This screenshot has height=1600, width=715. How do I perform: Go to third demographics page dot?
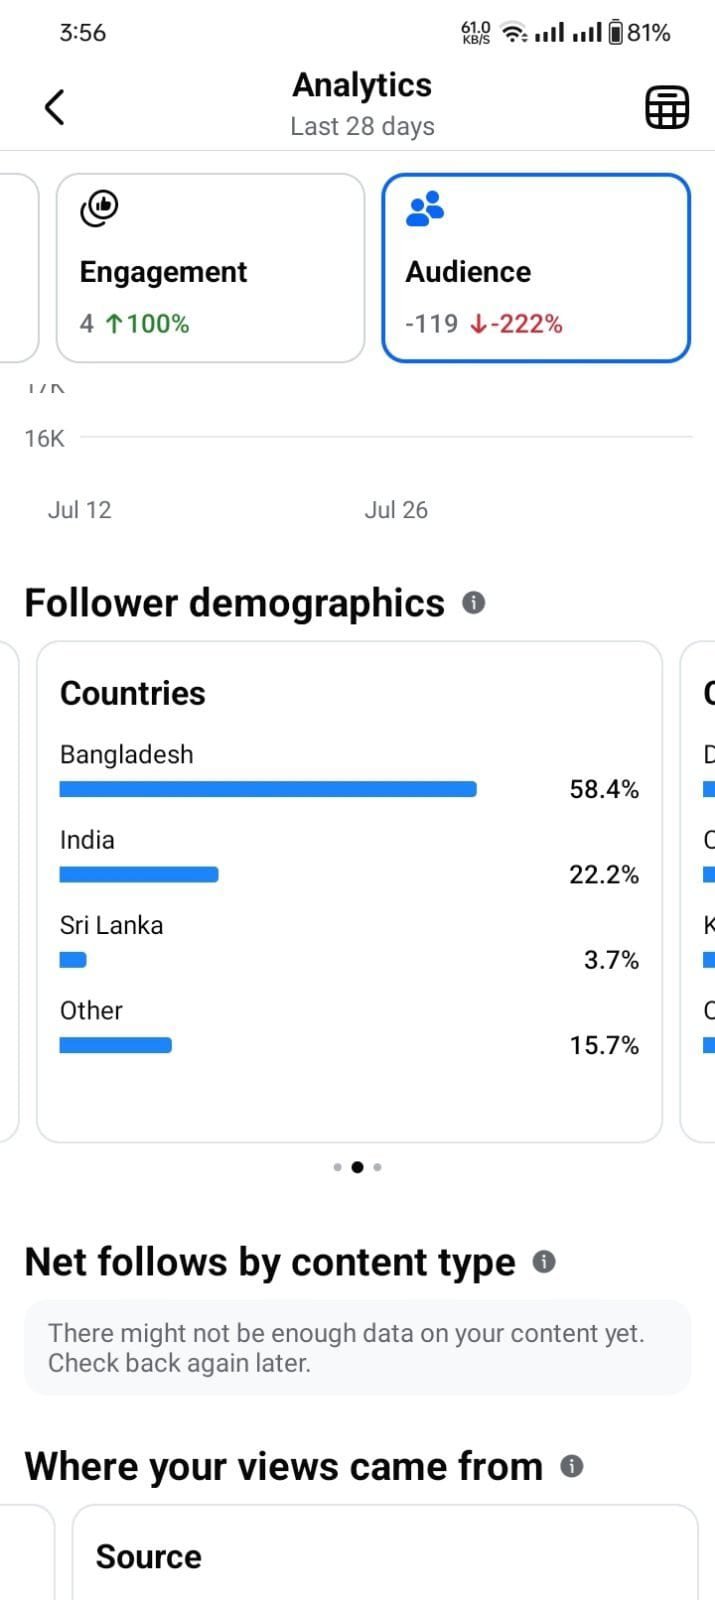coord(377,1167)
